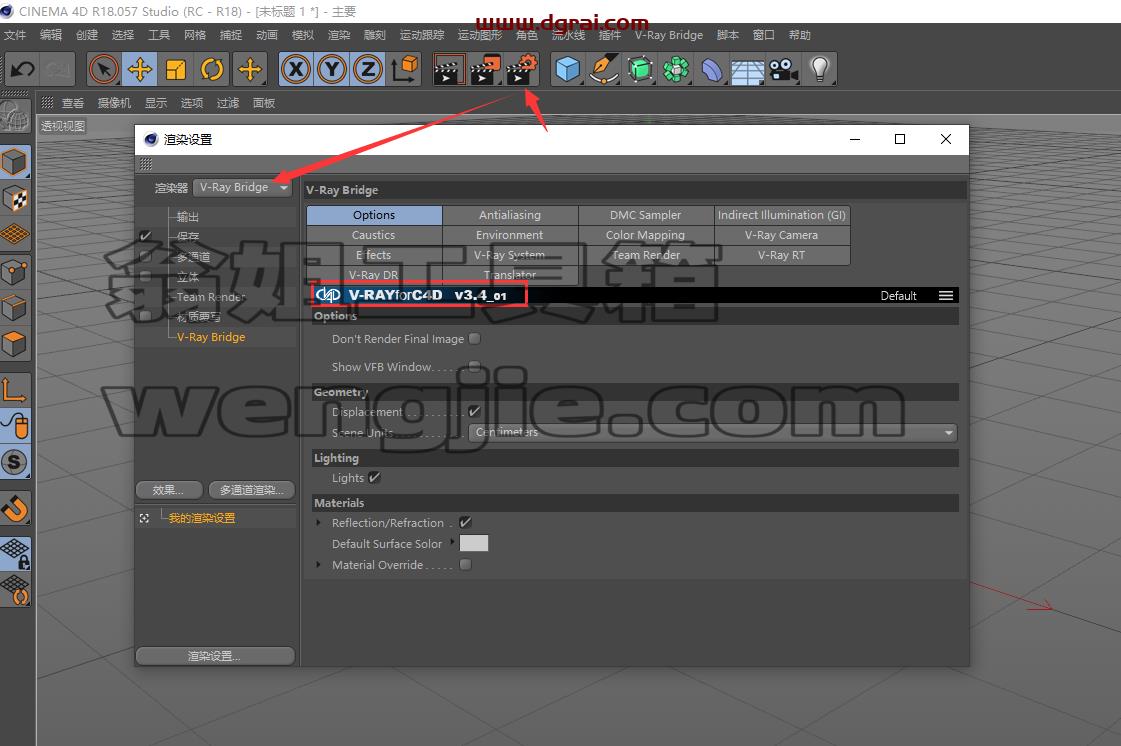Image resolution: width=1121 pixels, height=746 pixels.
Task: Add a Subdivision Surface generator
Action: click(x=640, y=69)
